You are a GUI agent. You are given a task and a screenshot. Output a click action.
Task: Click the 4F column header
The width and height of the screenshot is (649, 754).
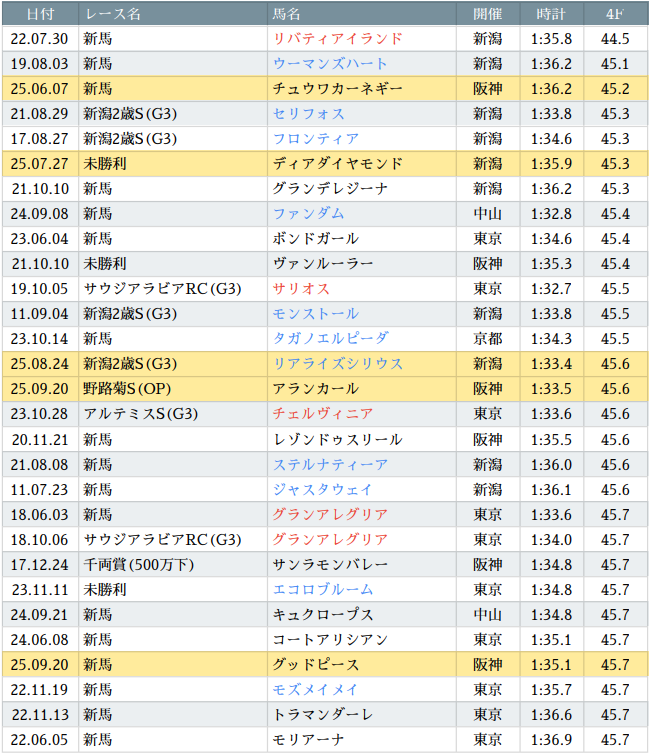point(615,14)
